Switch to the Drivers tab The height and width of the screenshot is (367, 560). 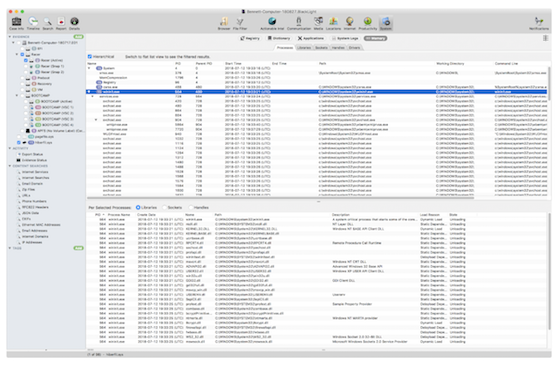(354, 47)
